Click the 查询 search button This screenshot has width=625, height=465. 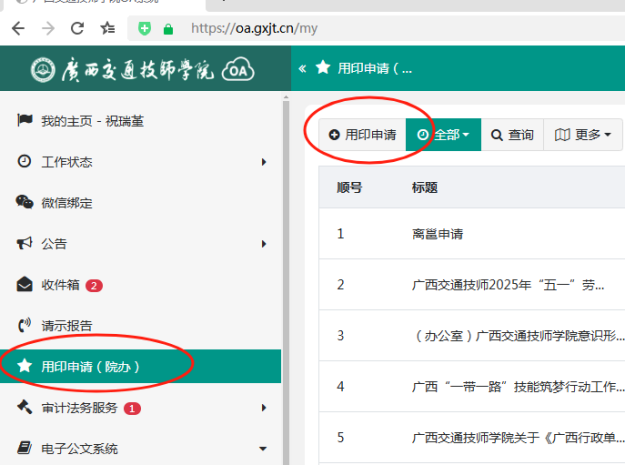512,135
